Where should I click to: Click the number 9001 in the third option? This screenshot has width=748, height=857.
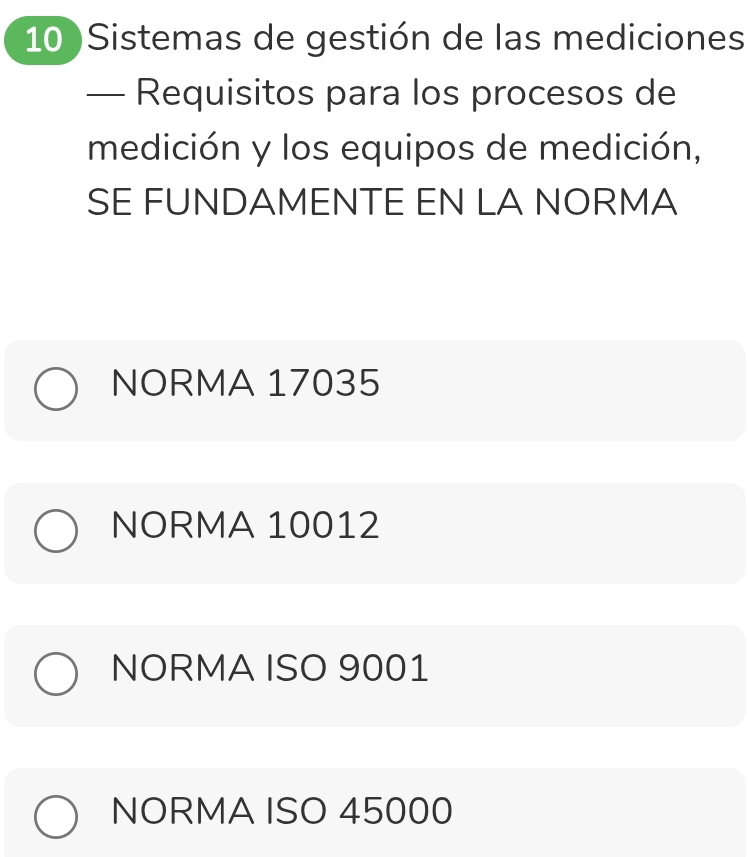(x=384, y=668)
